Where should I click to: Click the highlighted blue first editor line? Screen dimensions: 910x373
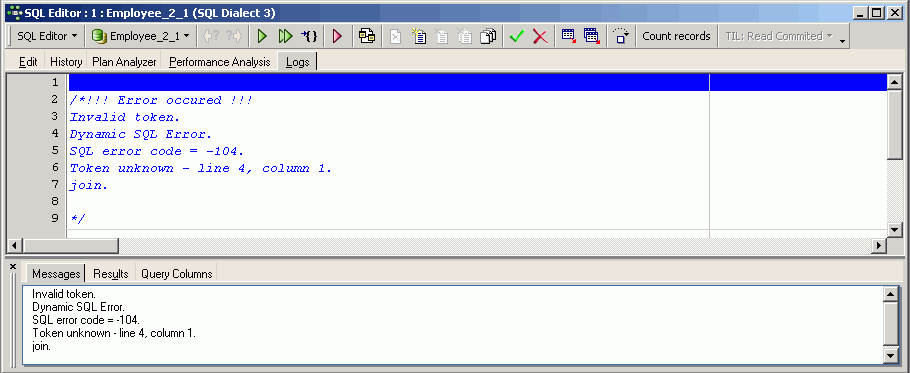(x=478, y=82)
